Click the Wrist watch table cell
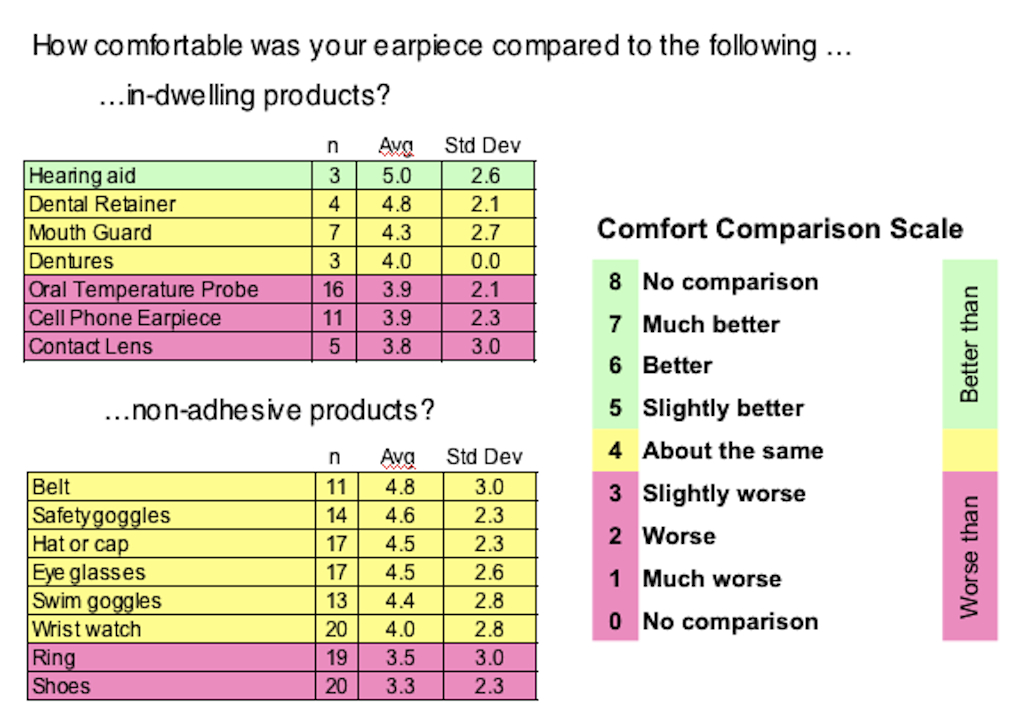 point(87,630)
